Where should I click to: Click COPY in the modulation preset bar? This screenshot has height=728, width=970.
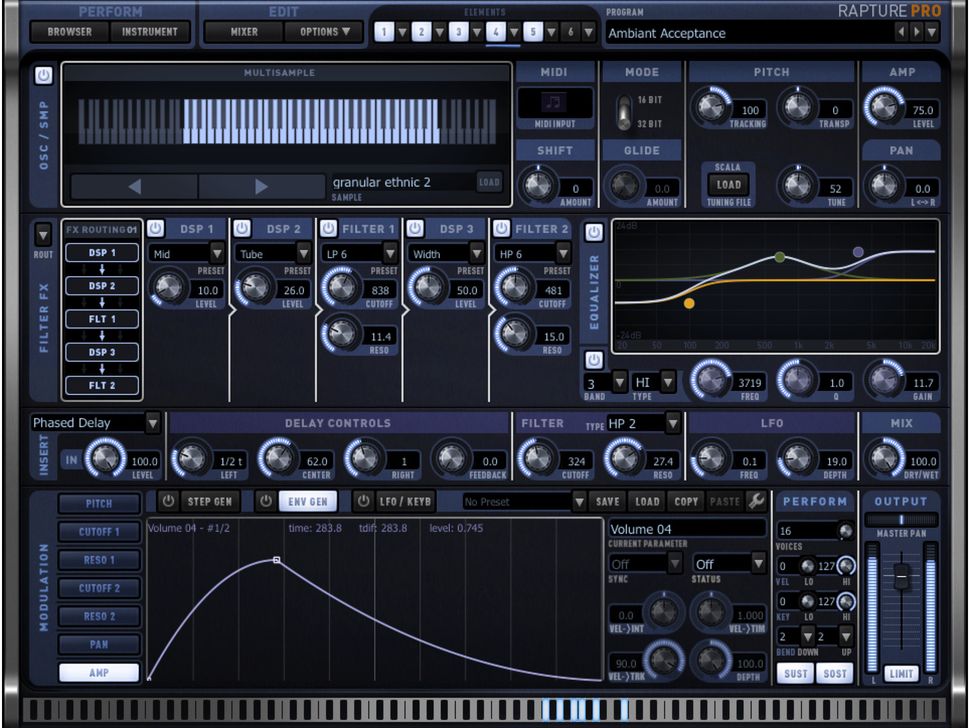click(x=687, y=502)
